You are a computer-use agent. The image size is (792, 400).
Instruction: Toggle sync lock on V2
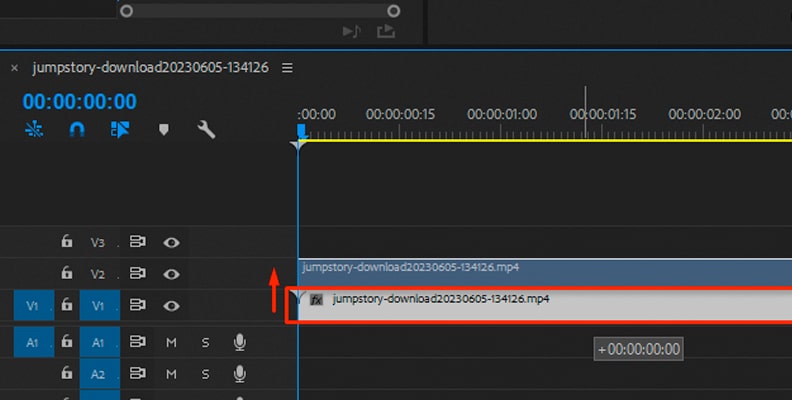[137, 273]
